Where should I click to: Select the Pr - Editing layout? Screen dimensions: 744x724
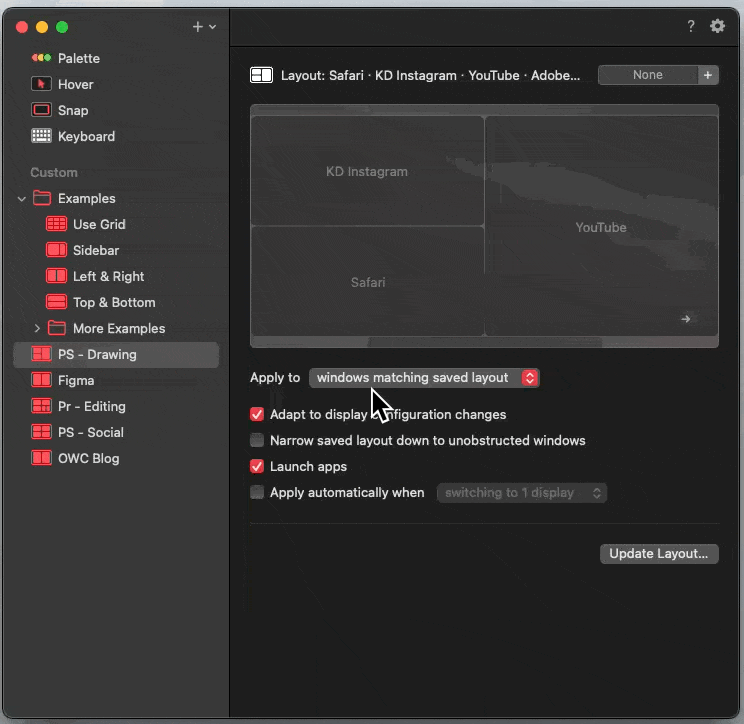click(91, 406)
